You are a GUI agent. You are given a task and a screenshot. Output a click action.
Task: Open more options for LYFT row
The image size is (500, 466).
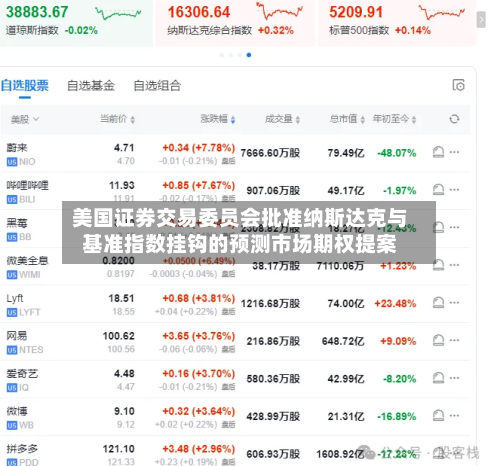tap(454, 303)
